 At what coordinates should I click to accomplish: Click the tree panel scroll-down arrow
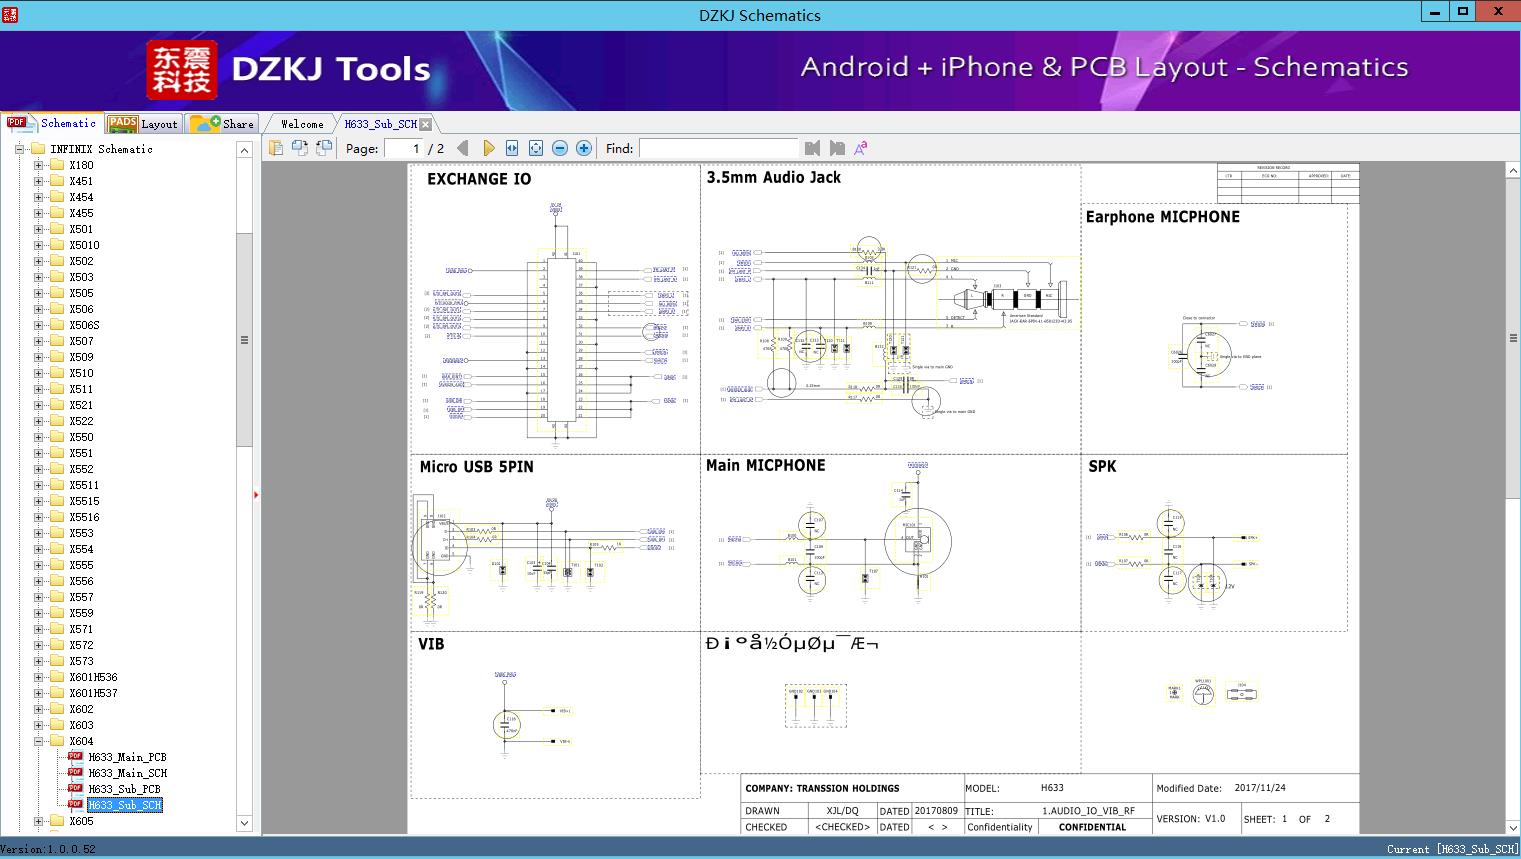pos(244,823)
